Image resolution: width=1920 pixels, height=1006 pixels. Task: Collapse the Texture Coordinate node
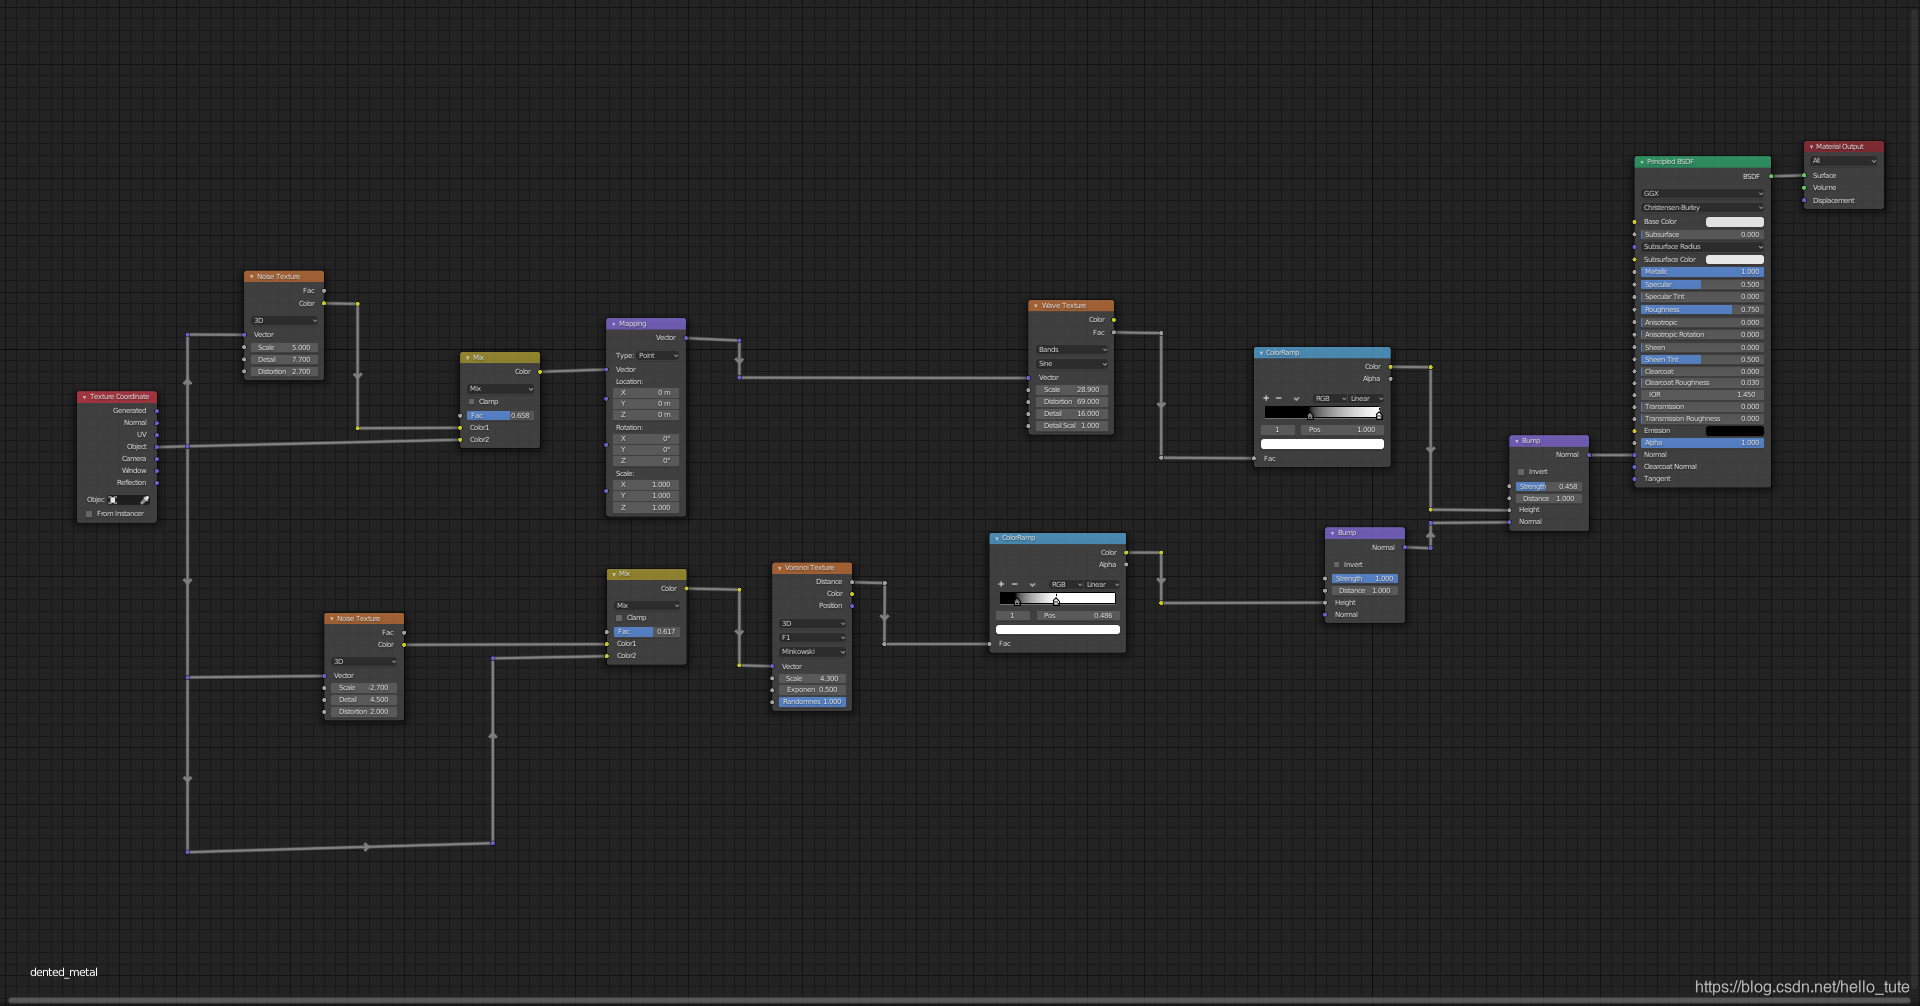coord(84,397)
